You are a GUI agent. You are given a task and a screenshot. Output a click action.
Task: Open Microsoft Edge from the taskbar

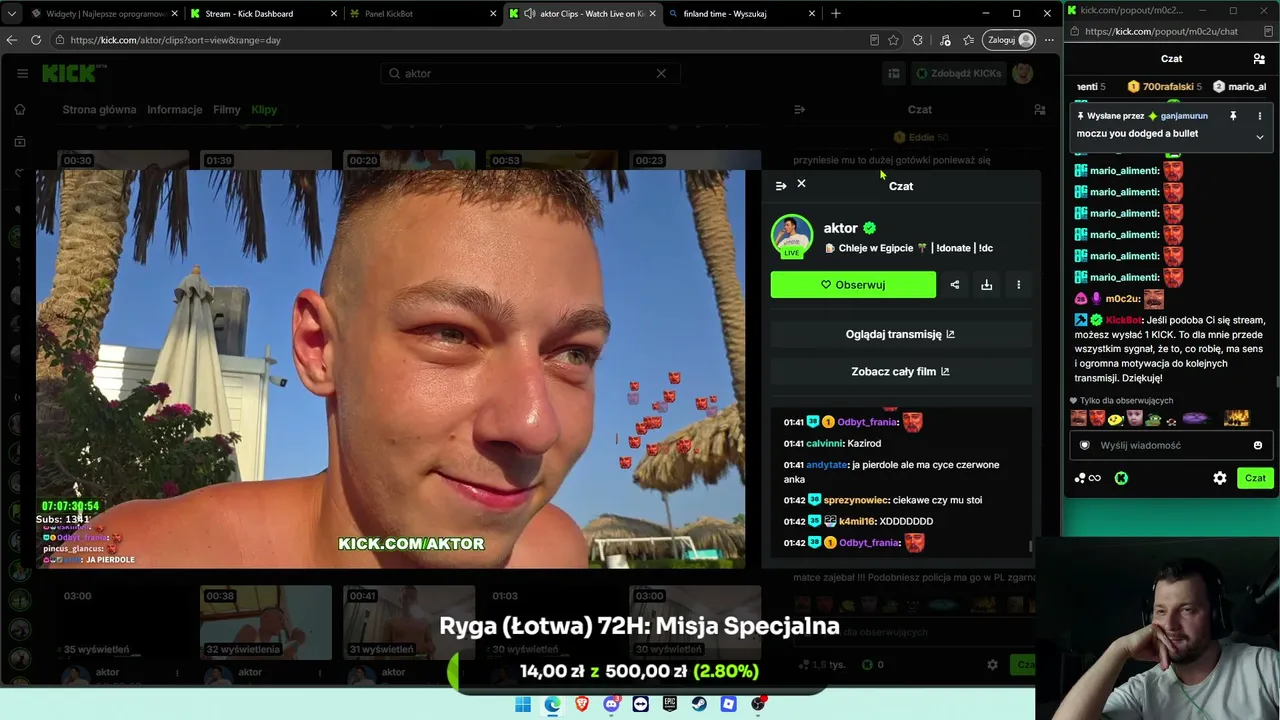tap(552, 704)
